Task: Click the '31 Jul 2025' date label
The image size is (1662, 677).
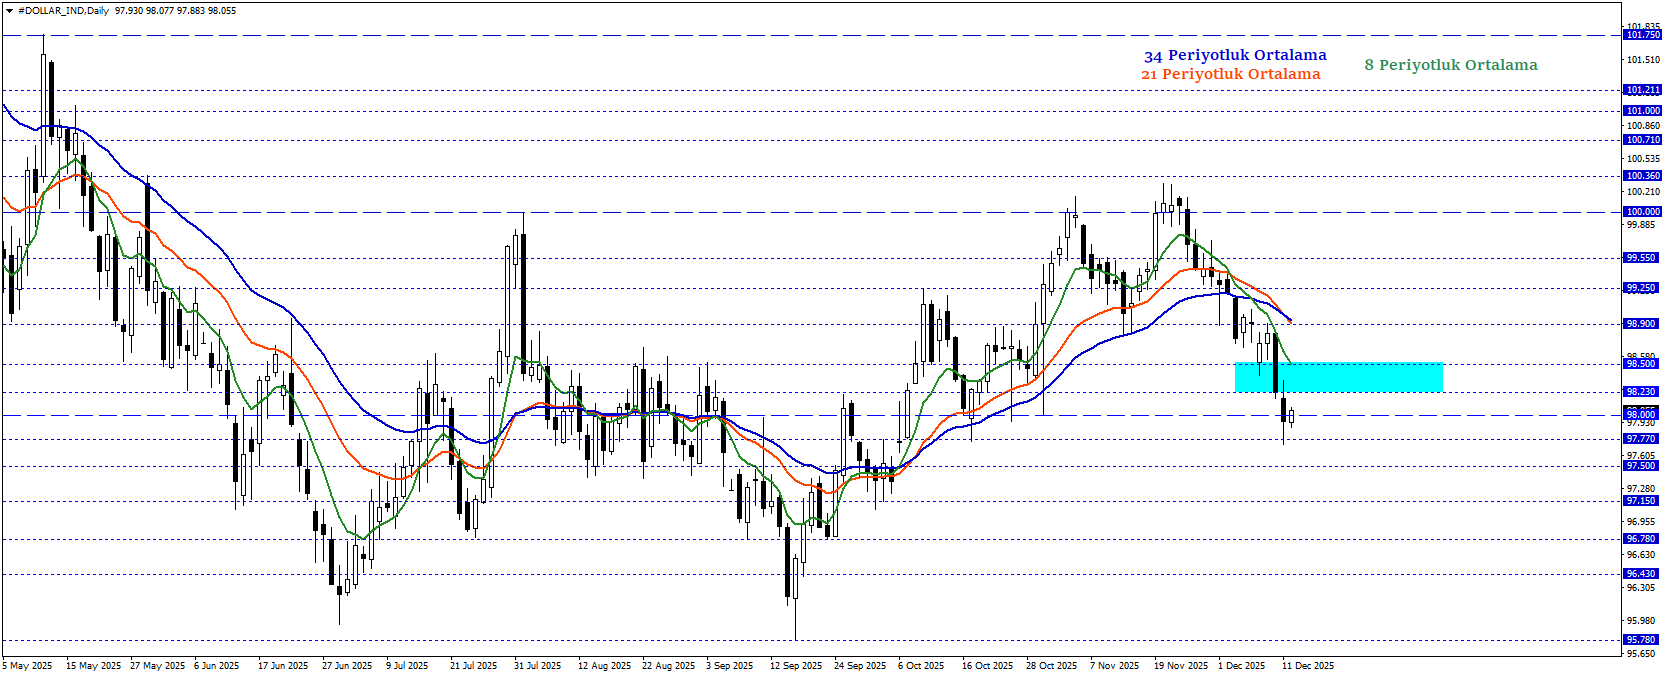Action: tap(537, 666)
